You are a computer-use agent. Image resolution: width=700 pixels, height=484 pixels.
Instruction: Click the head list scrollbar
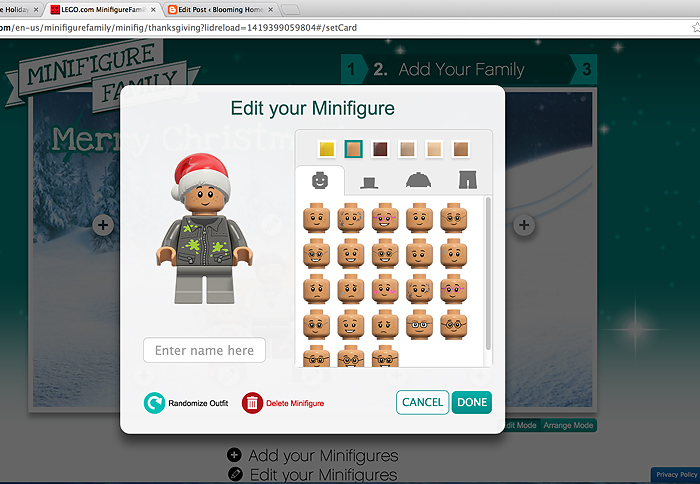(x=488, y=273)
